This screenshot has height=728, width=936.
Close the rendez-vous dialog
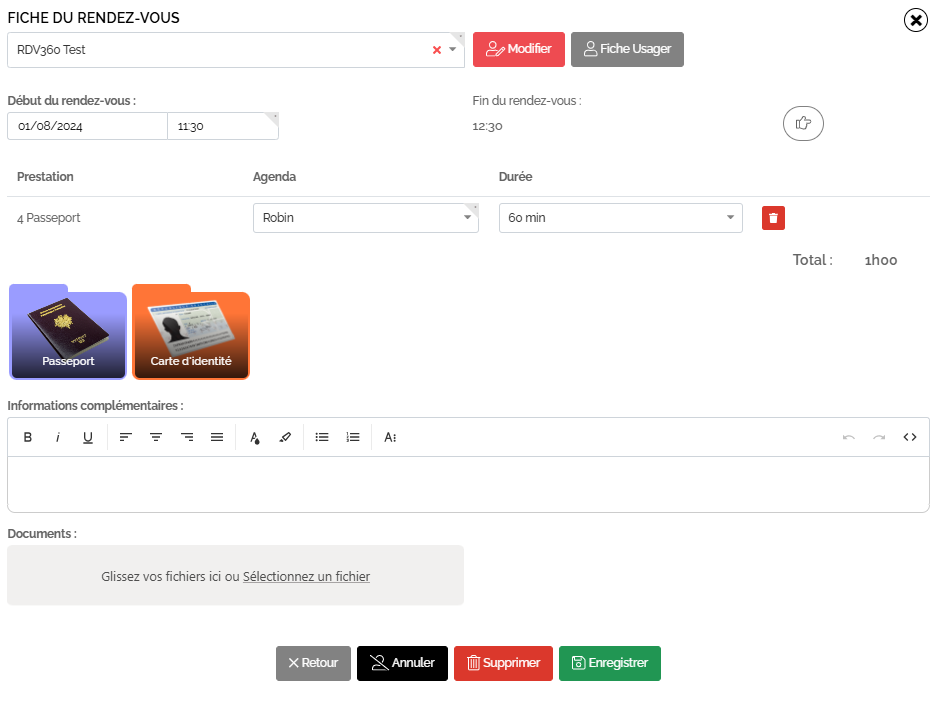[916, 20]
